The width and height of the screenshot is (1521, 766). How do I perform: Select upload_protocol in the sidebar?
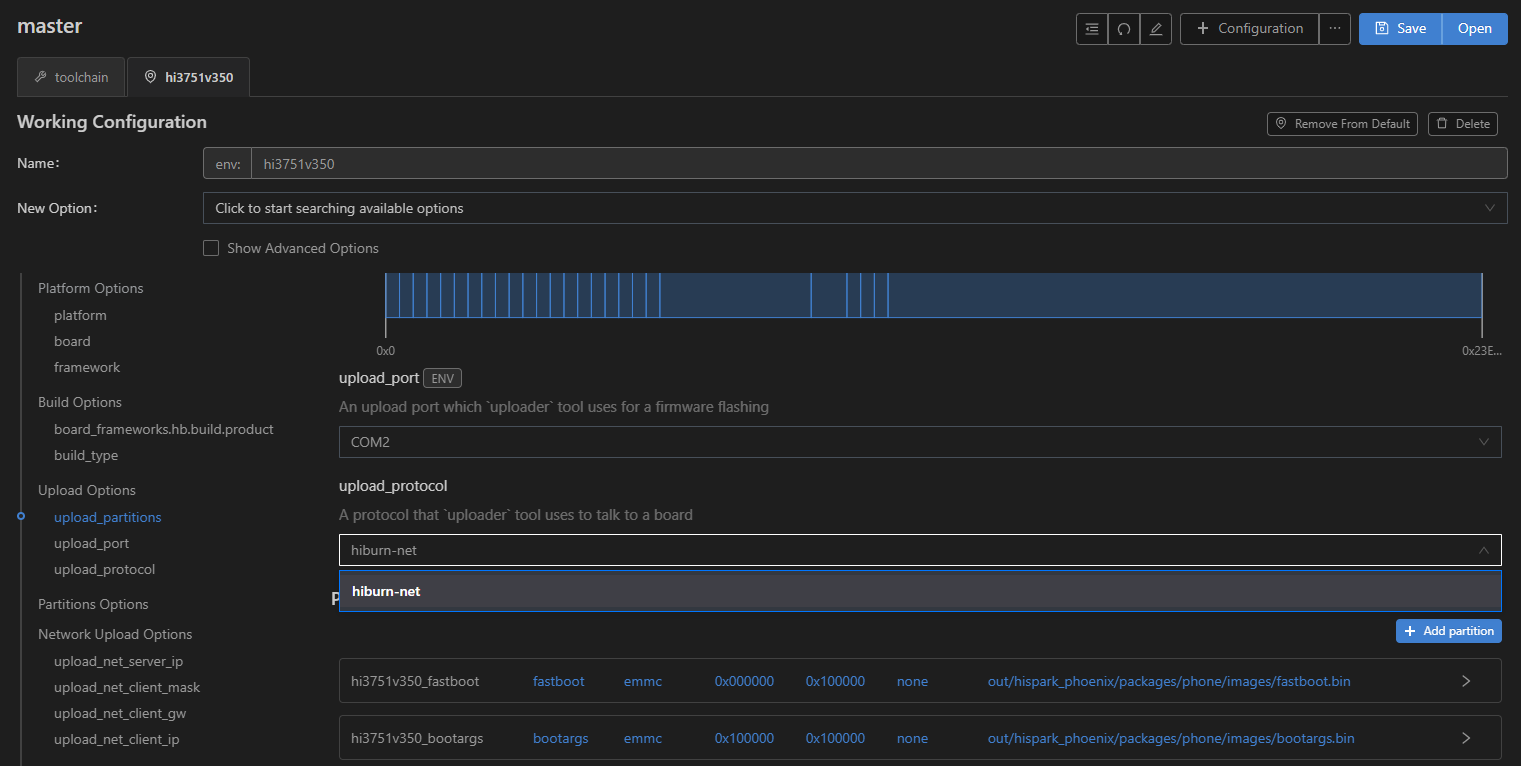pyautogui.click(x=105, y=569)
